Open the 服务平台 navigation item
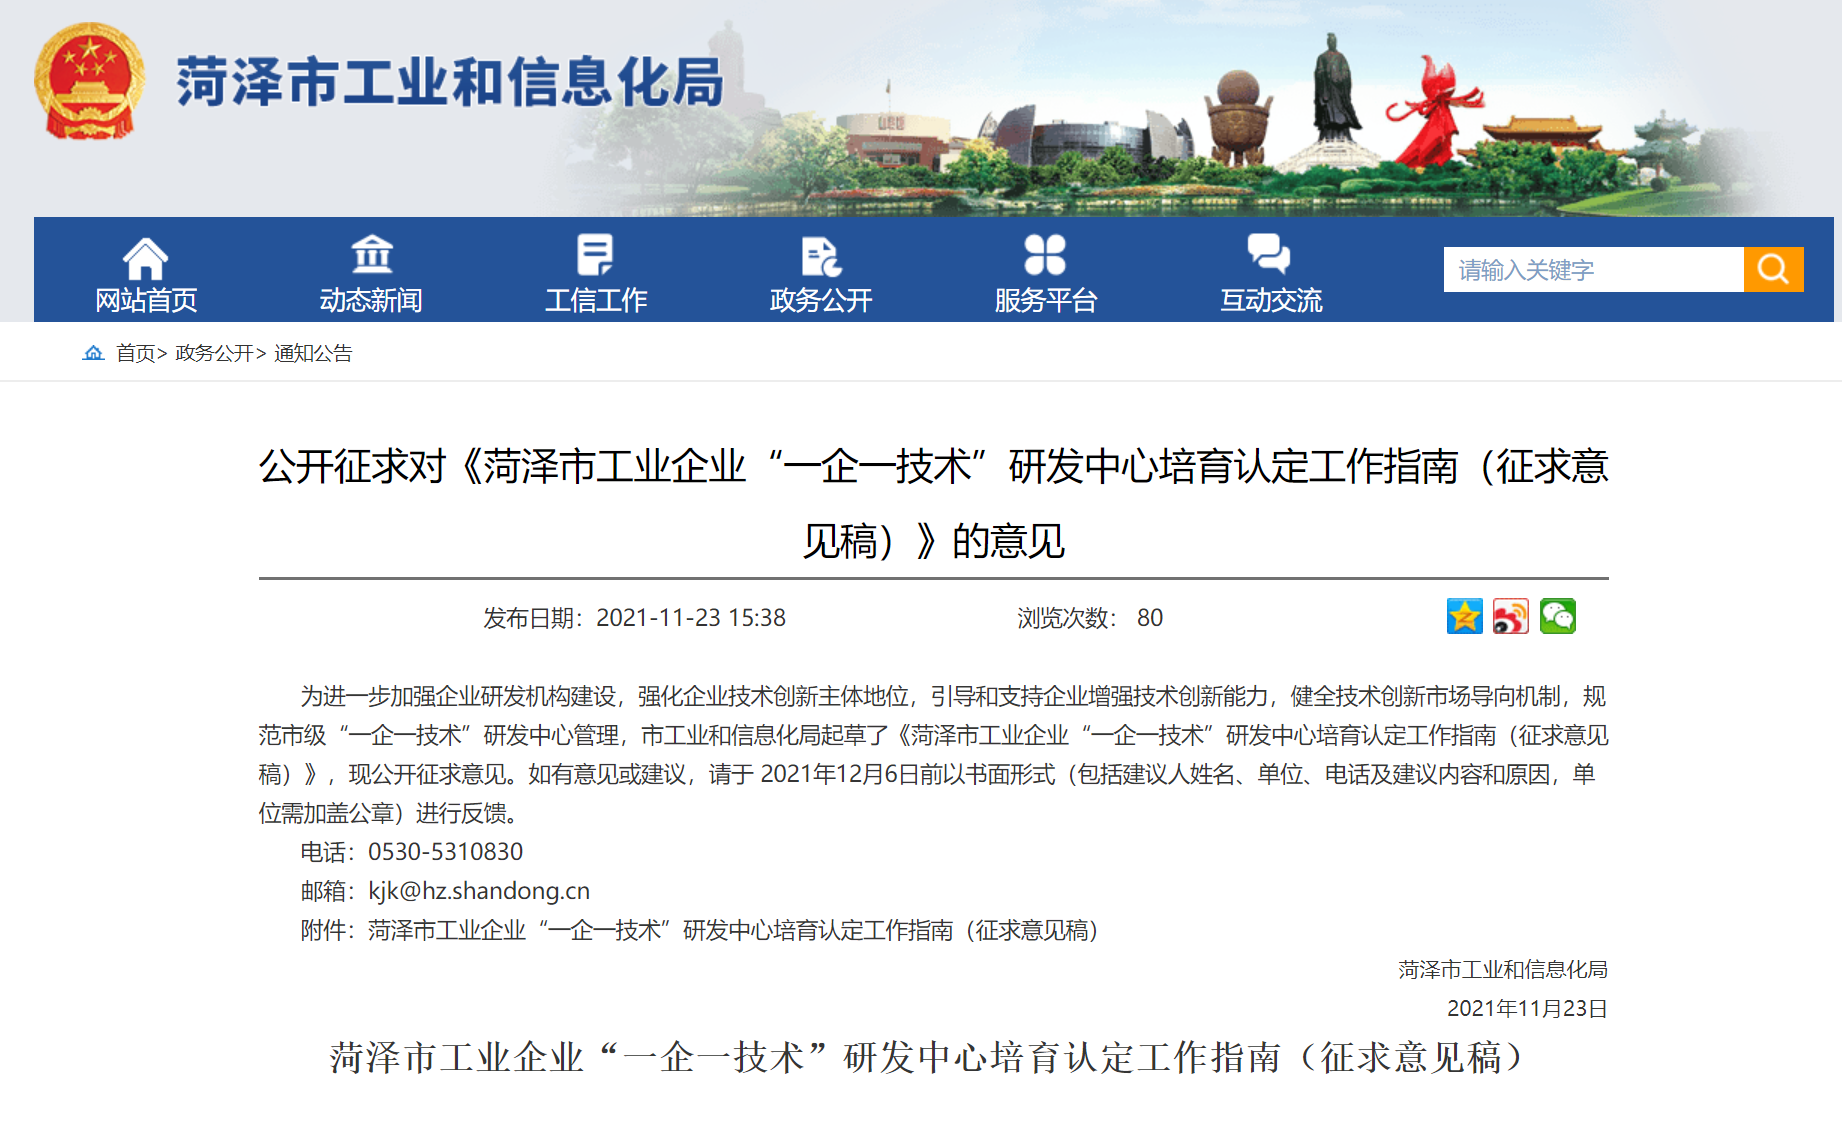The height and width of the screenshot is (1145, 1842). 1046,300
